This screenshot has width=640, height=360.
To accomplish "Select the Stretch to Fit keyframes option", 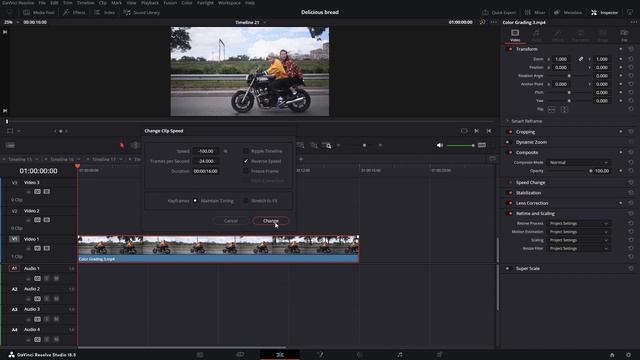I will 246,201.
